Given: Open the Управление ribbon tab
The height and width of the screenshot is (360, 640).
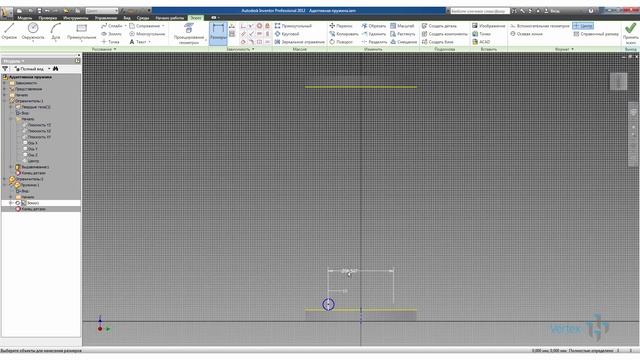Looking at the screenshot, I should [106, 18].
